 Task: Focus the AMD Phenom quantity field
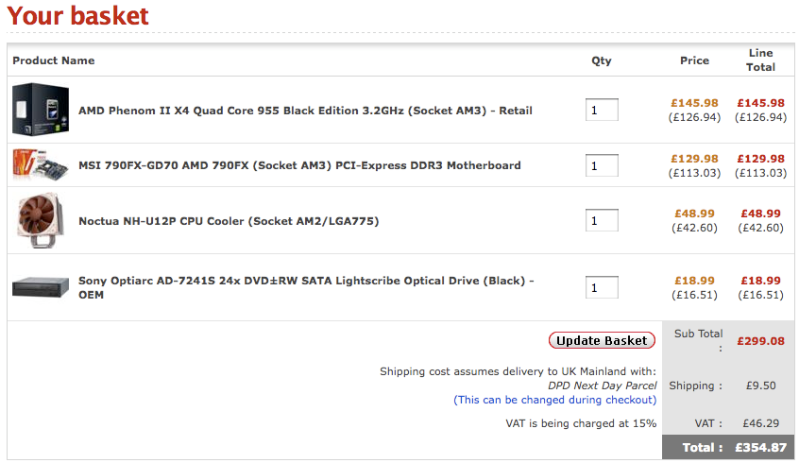[x=601, y=110]
